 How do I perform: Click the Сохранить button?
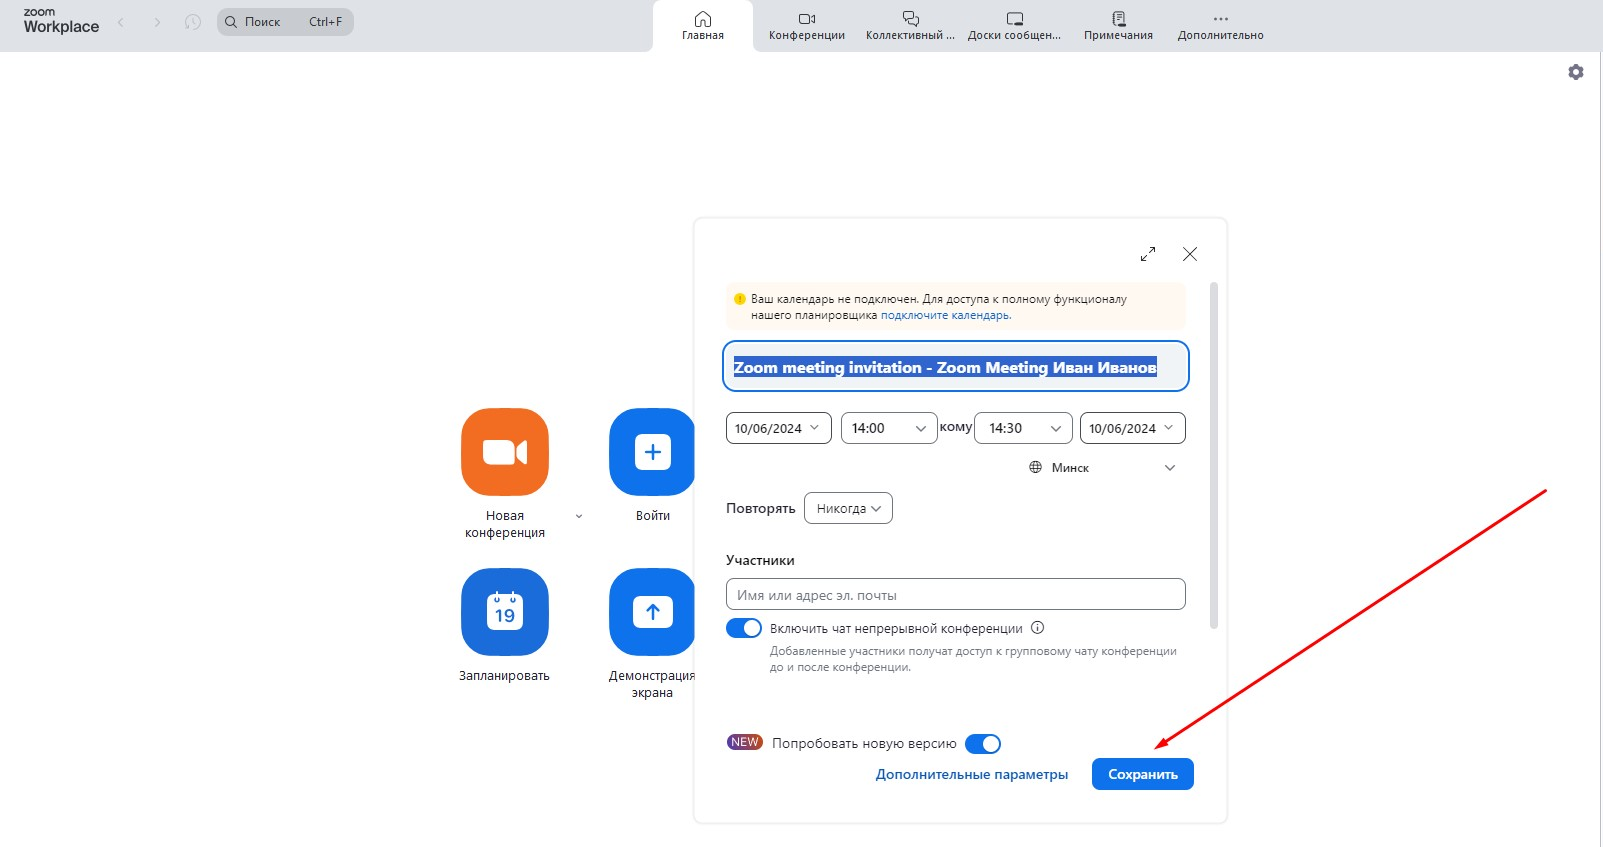(1142, 774)
